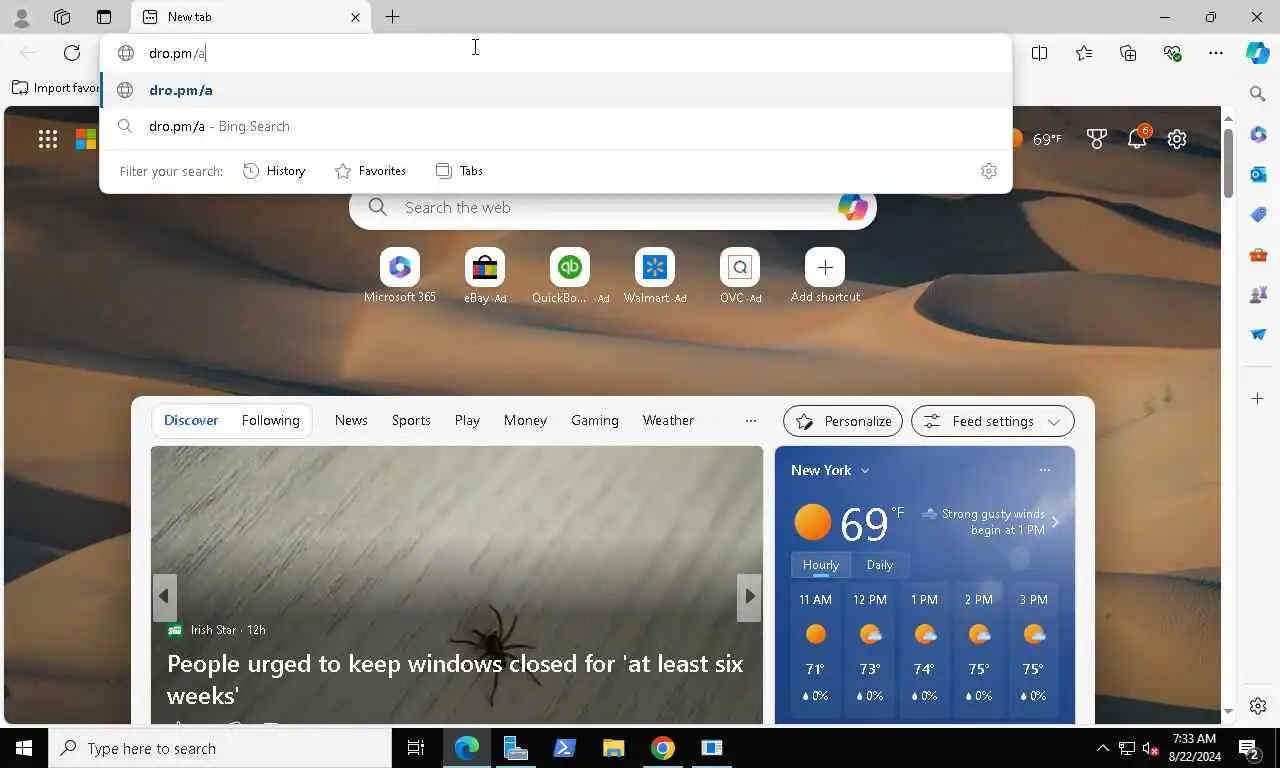This screenshot has height=768, width=1280.
Task: Open Outlook icon in sidebar
Action: pos(1258,174)
